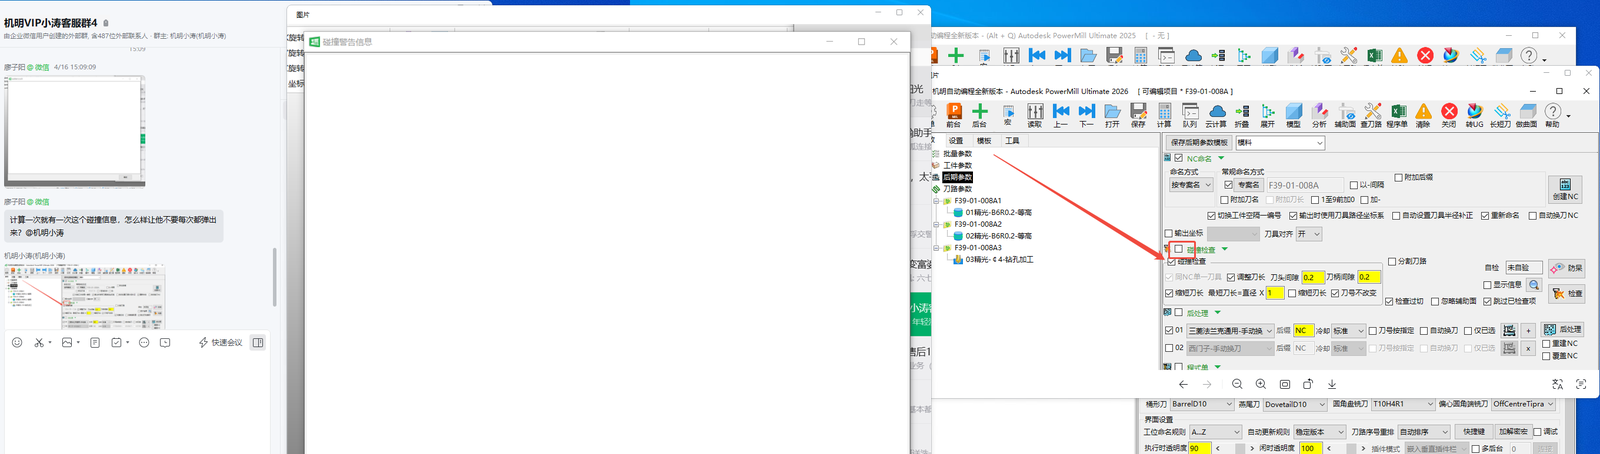Rotate the image in the viewer toolbar
Screen dimensions: 1600x454
pos(1308,384)
